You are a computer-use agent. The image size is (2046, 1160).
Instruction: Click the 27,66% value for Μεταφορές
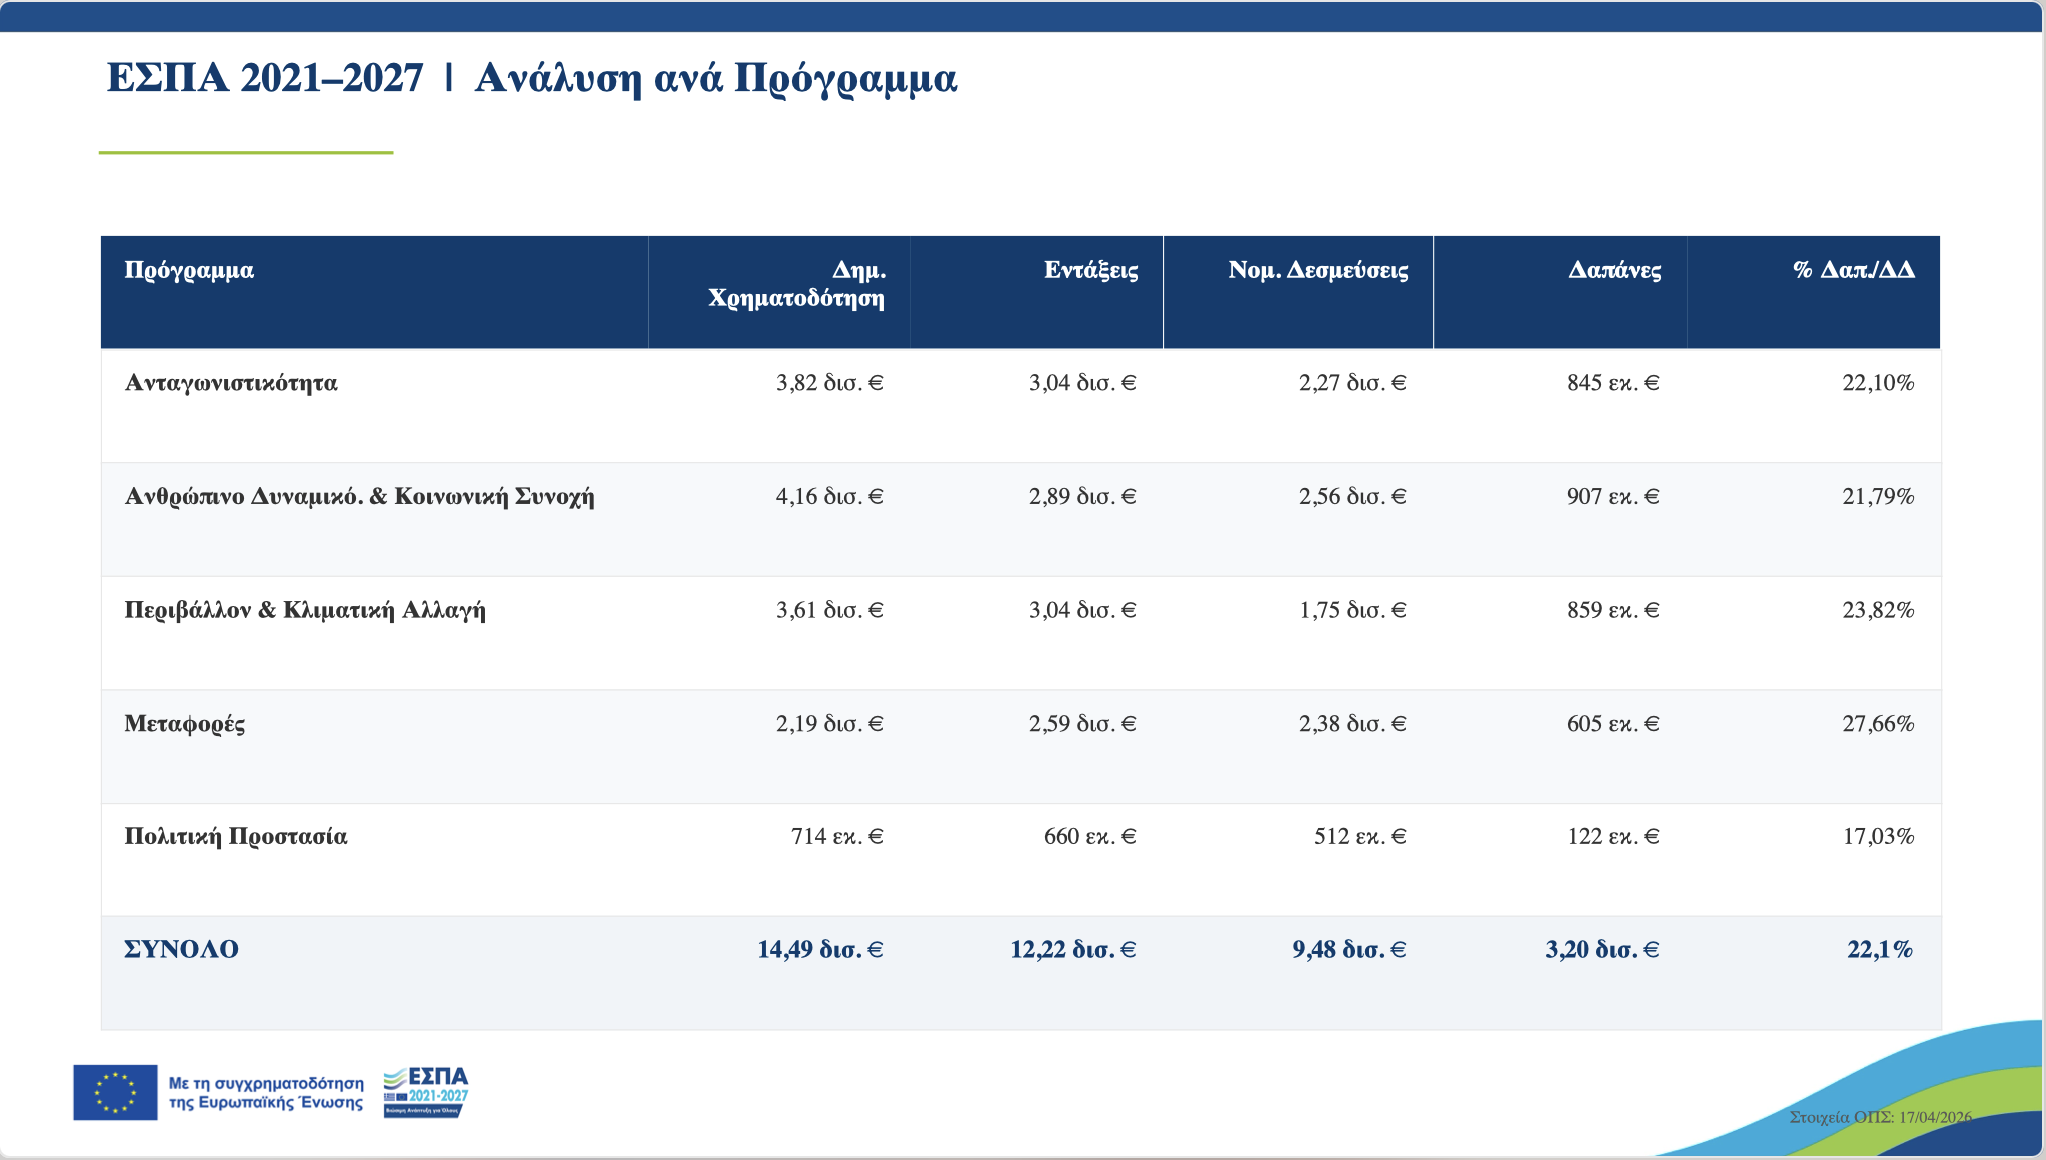point(1878,724)
